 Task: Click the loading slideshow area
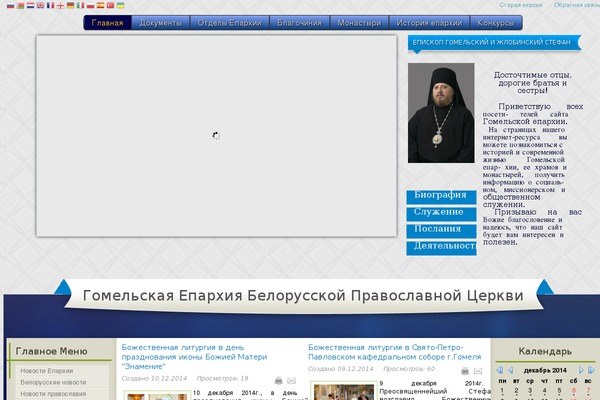217,136
